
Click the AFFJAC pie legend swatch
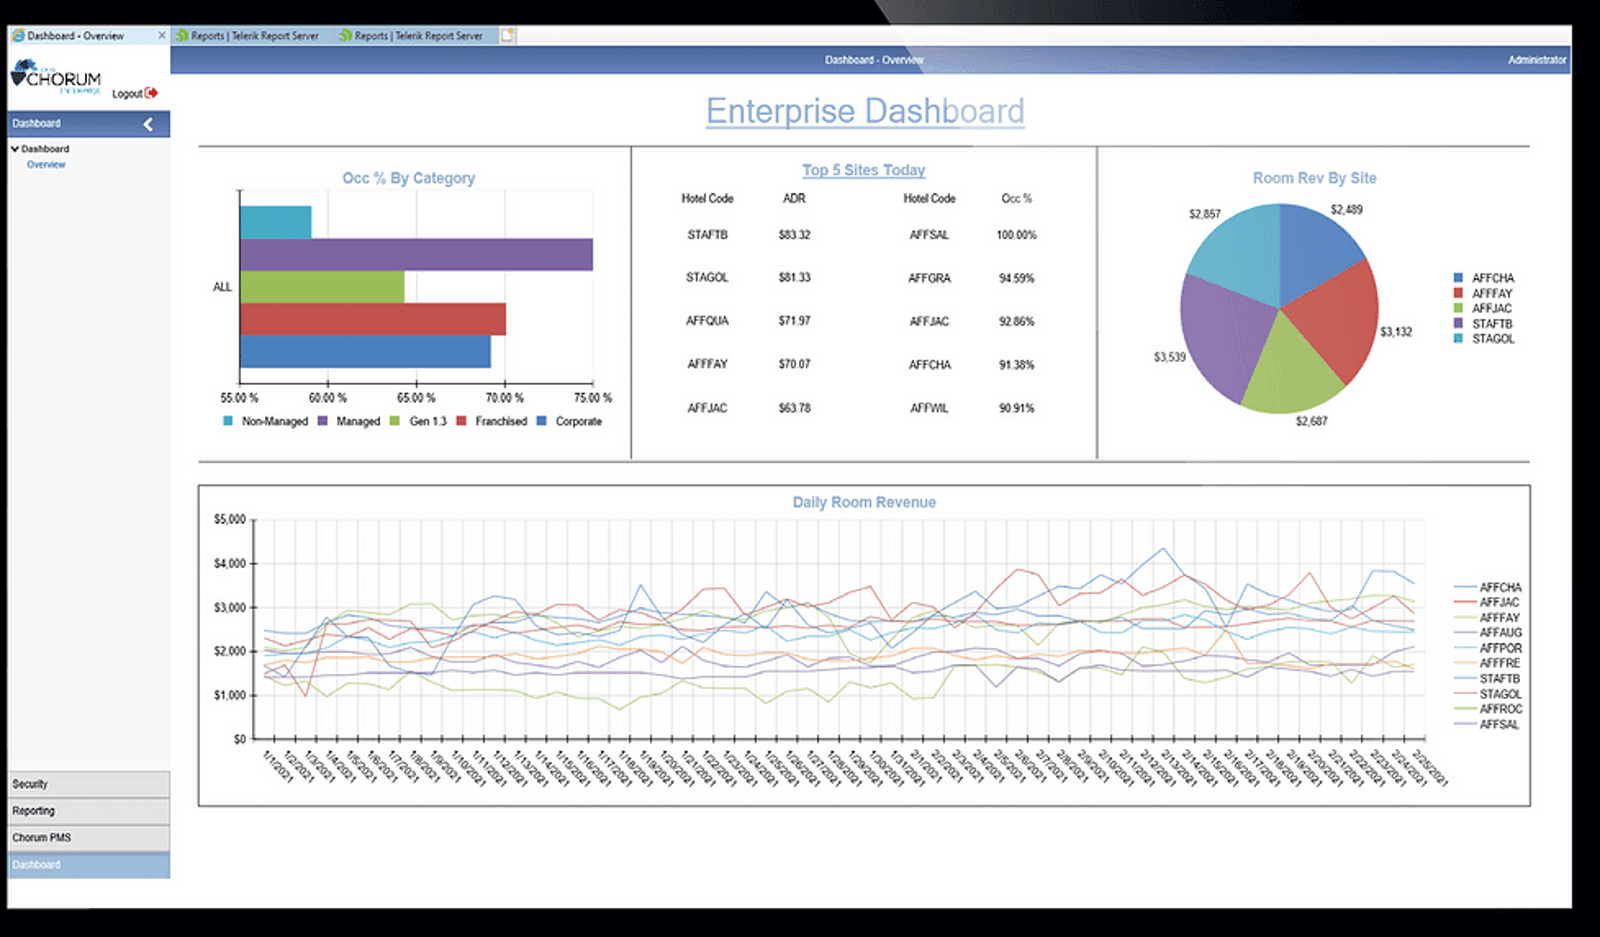1458,308
